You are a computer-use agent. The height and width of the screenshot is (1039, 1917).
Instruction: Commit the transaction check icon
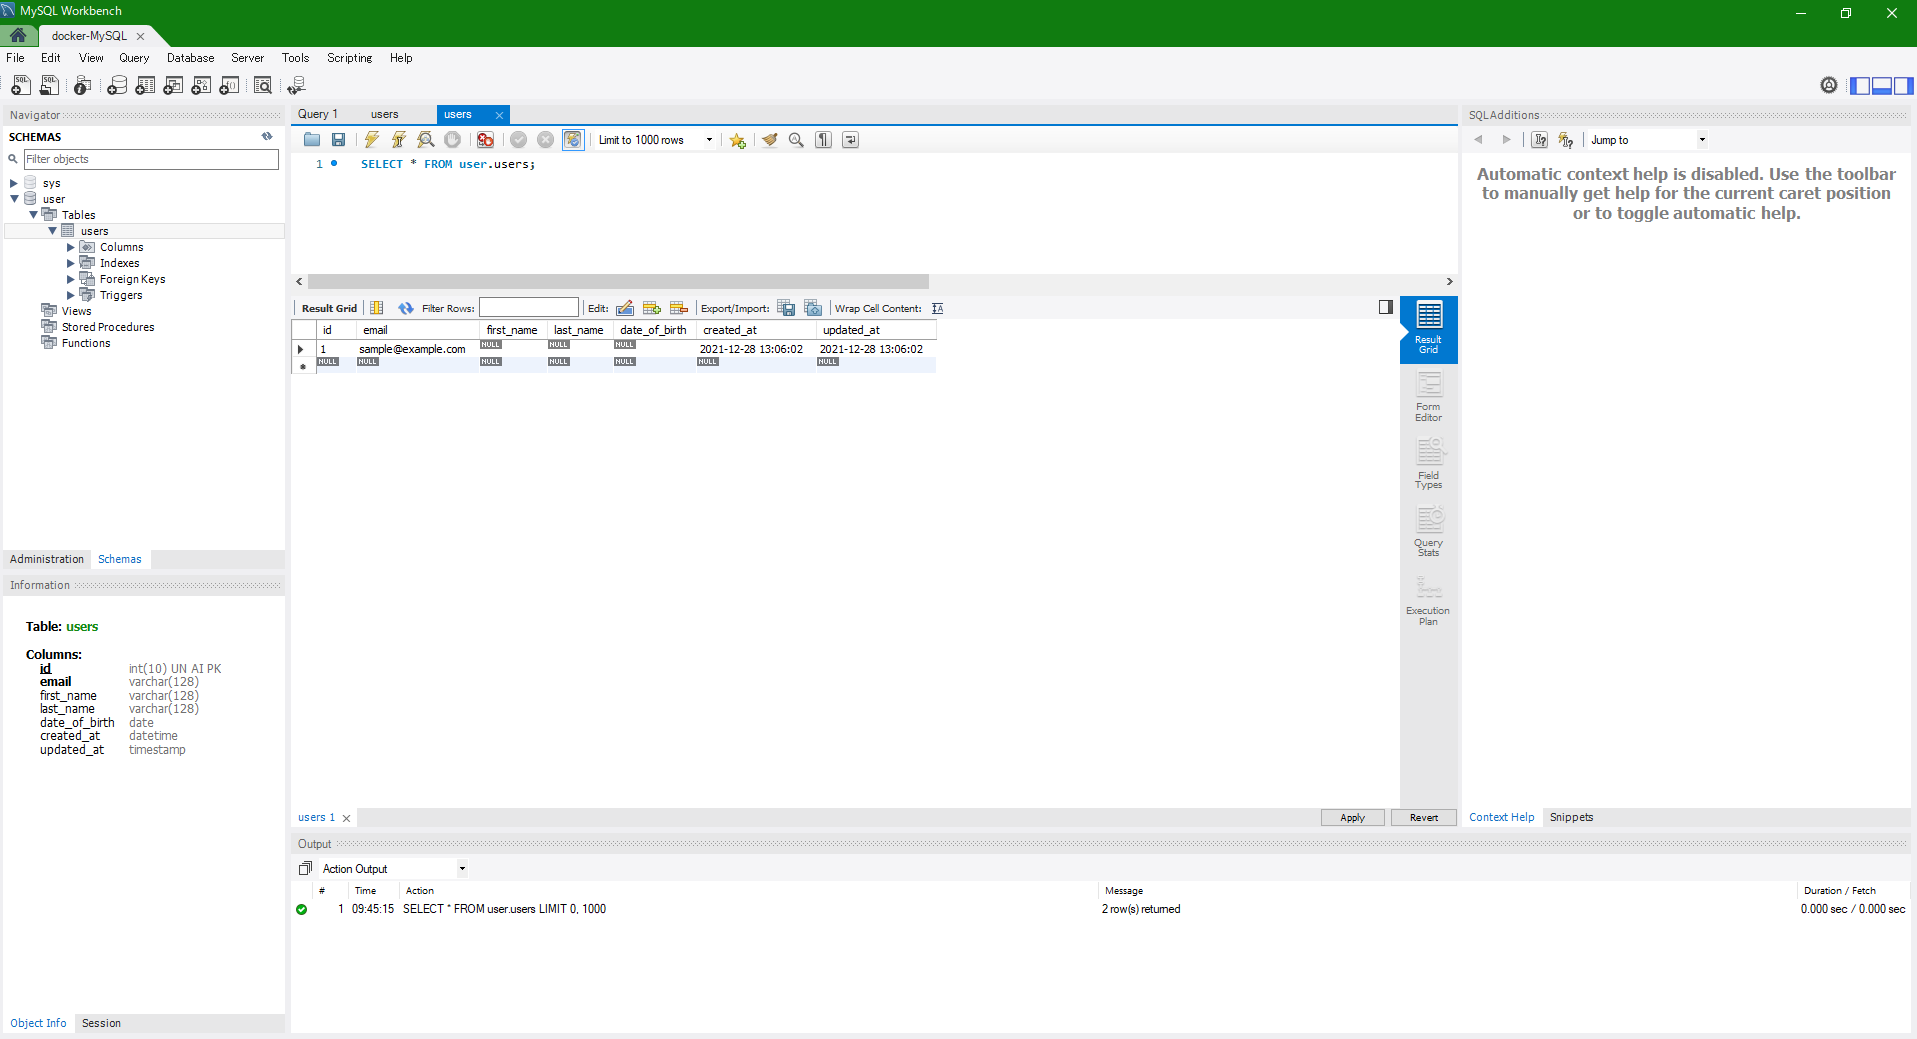tap(518, 140)
